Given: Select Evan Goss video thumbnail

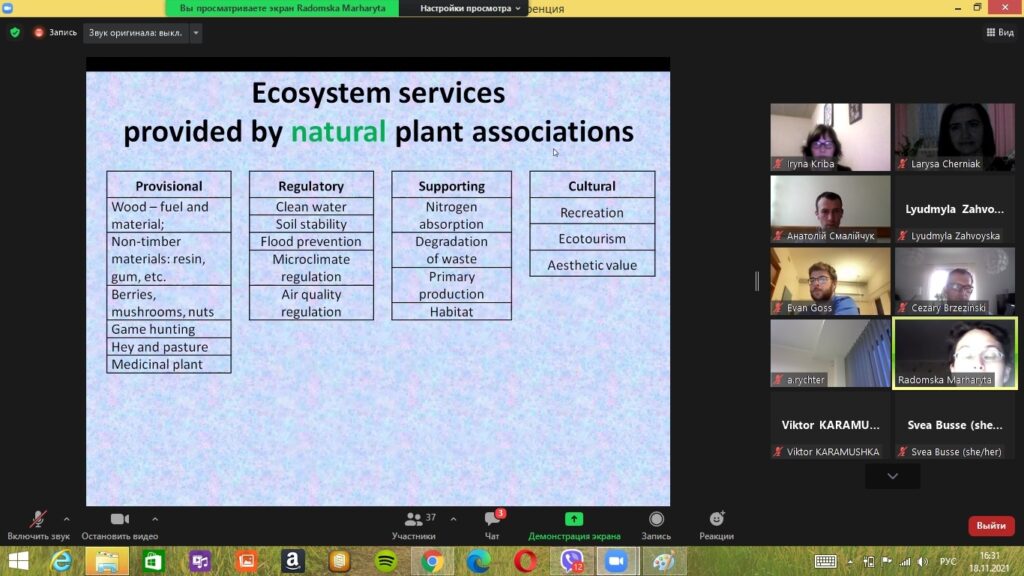Looking at the screenshot, I should coord(830,281).
